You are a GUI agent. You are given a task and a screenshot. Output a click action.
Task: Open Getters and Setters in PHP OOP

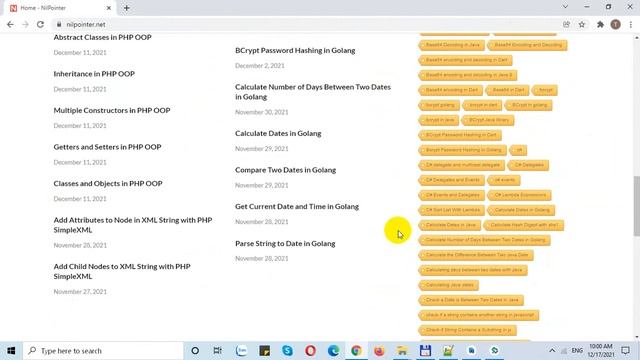tap(107, 147)
